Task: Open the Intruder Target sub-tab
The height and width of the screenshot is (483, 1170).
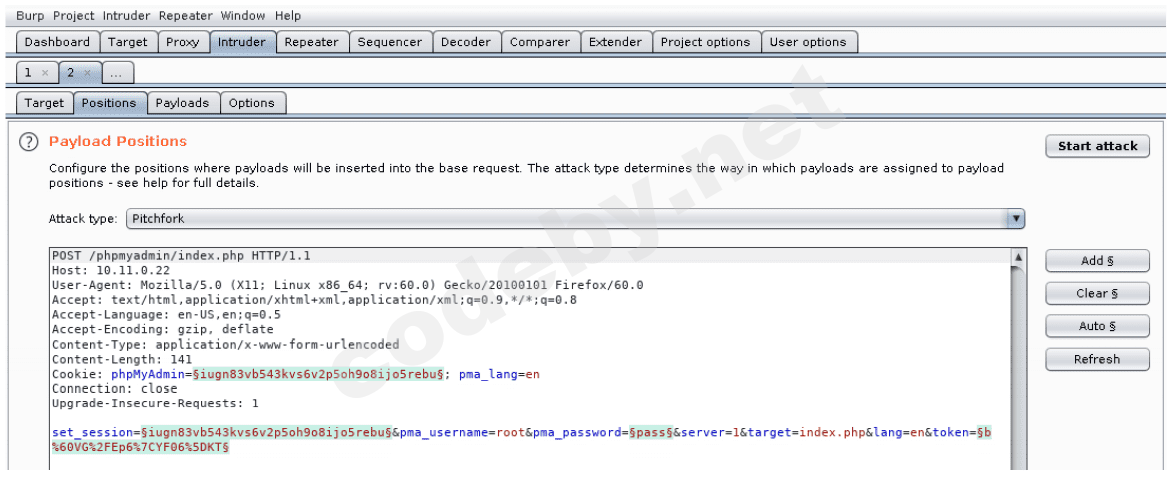Action: click(45, 103)
